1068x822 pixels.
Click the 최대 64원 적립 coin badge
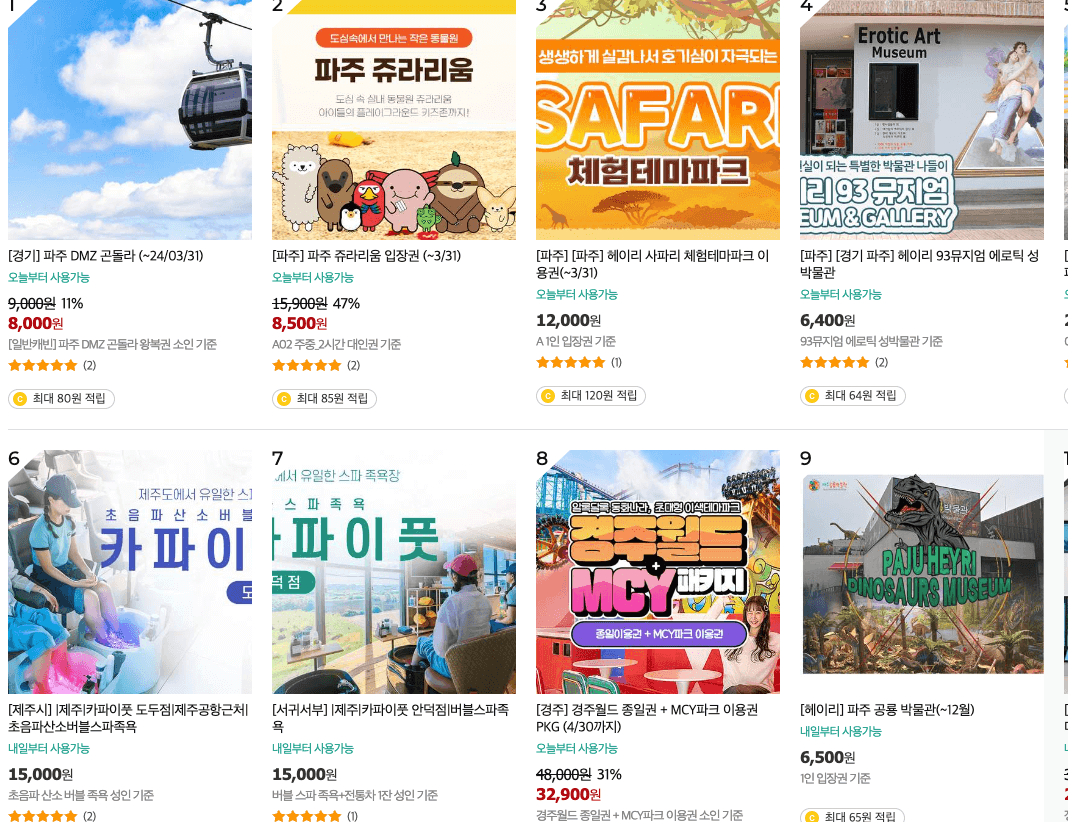(853, 396)
